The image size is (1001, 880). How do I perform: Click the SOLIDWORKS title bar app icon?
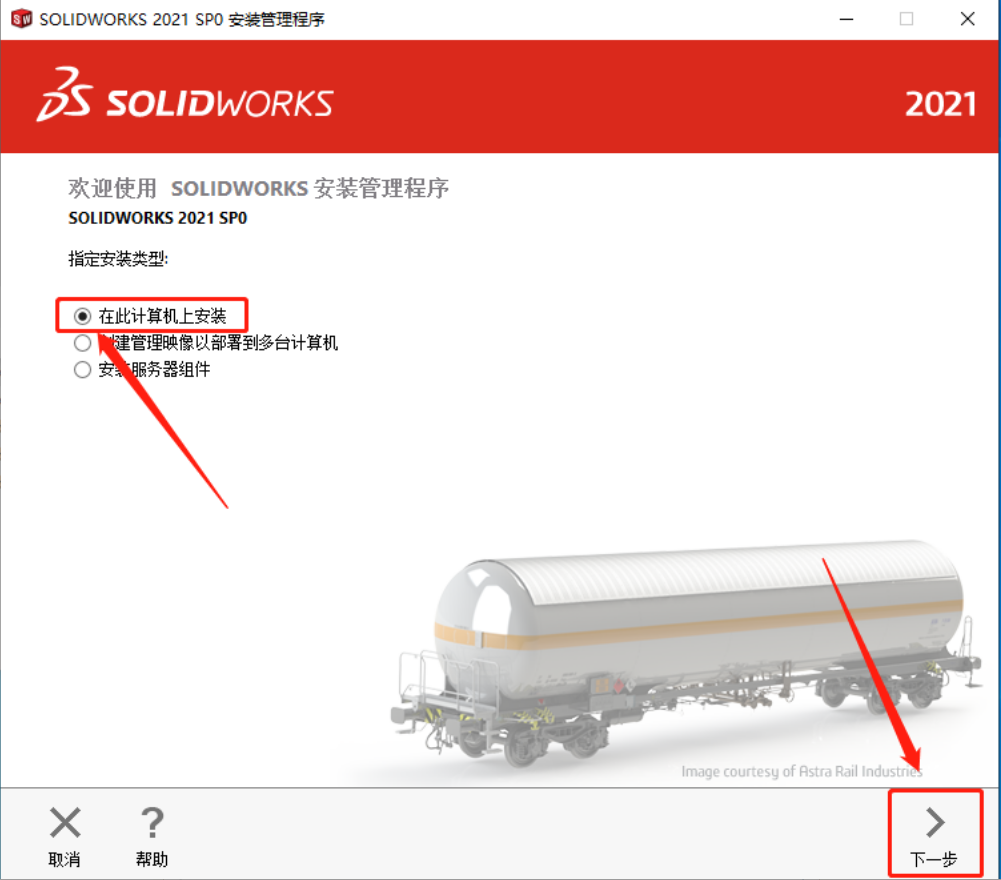pyautogui.click(x=21, y=19)
